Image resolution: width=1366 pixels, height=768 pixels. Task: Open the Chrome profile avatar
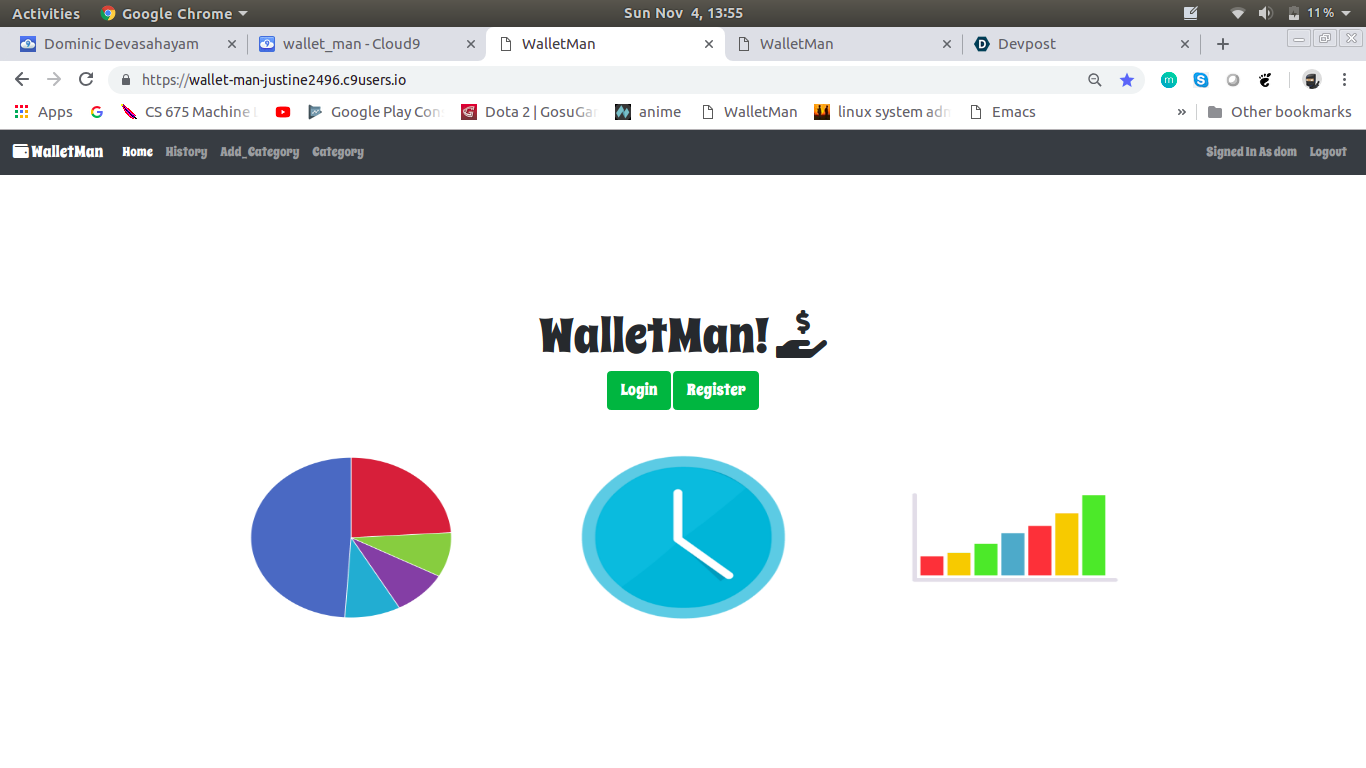coord(1312,80)
